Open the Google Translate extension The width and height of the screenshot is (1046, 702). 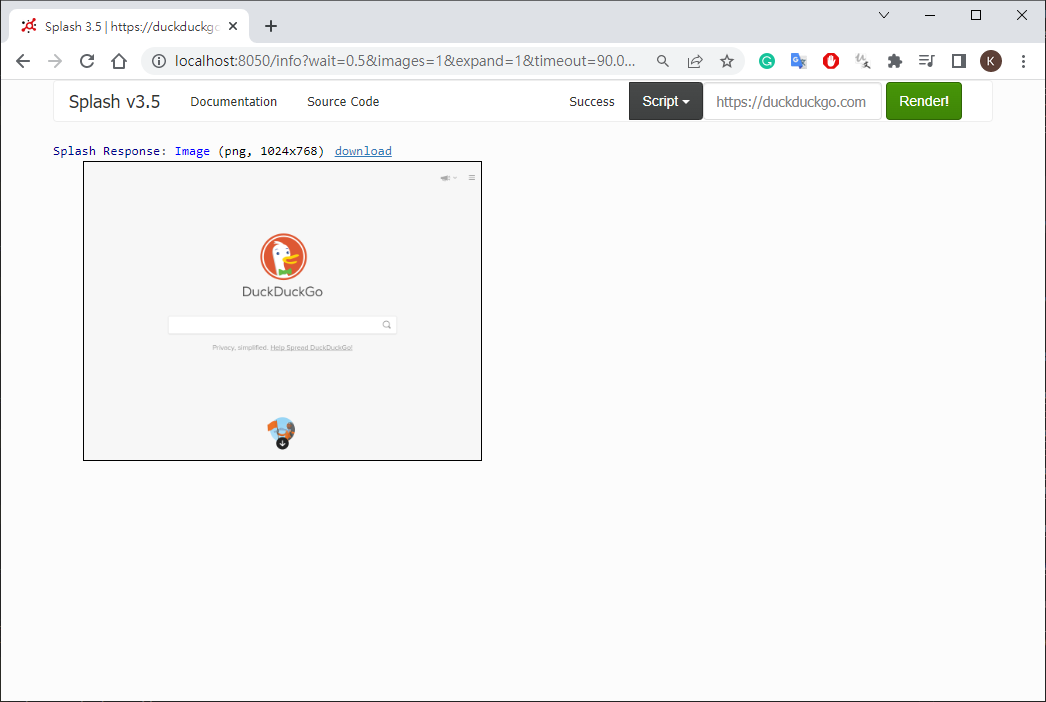tap(798, 61)
